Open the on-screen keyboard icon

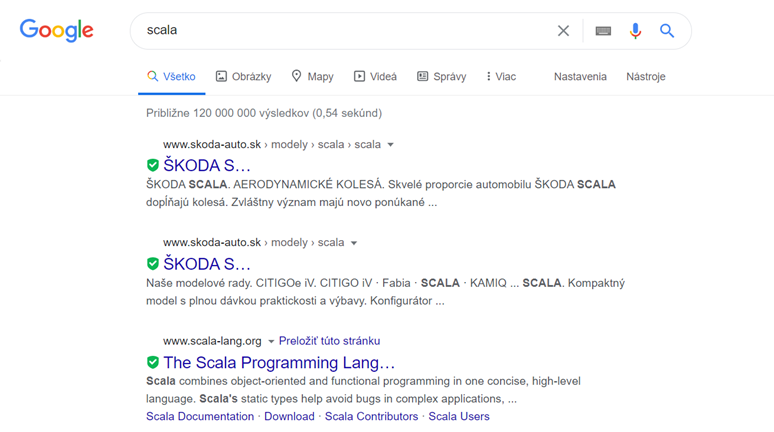(x=603, y=31)
